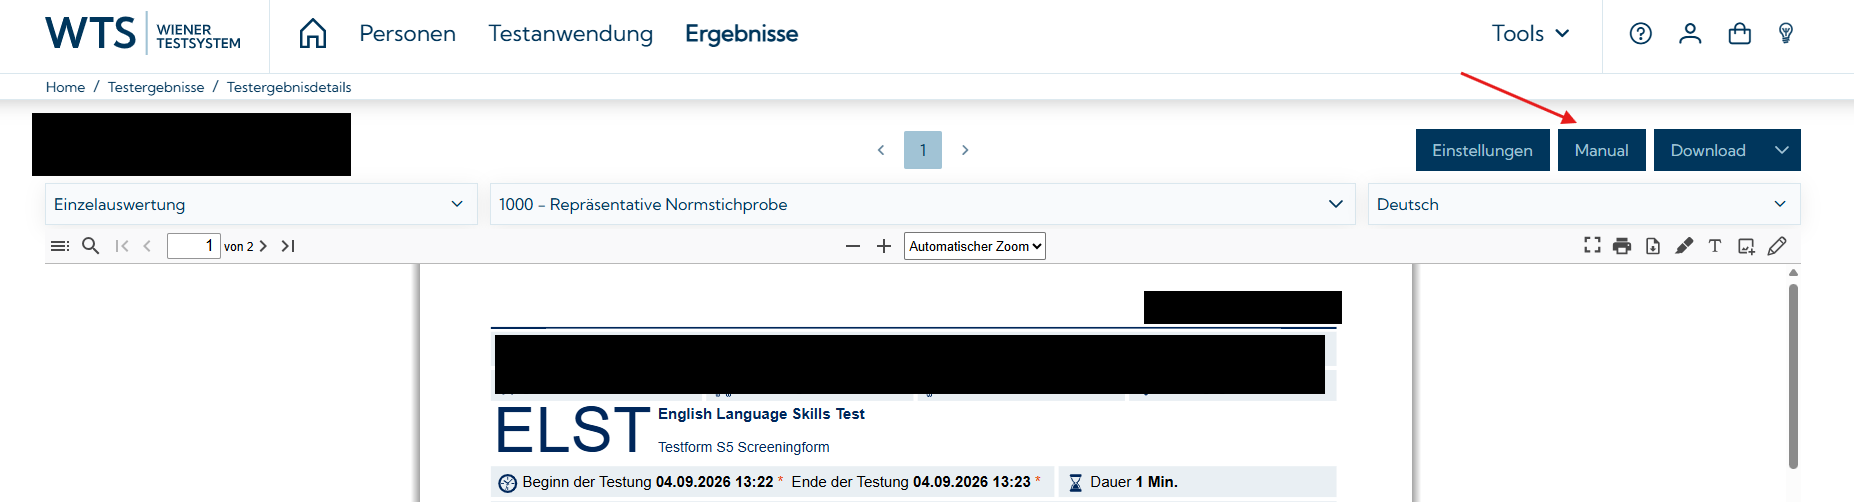Go to next result with right chevron
1854x502 pixels.
point(965,150)
